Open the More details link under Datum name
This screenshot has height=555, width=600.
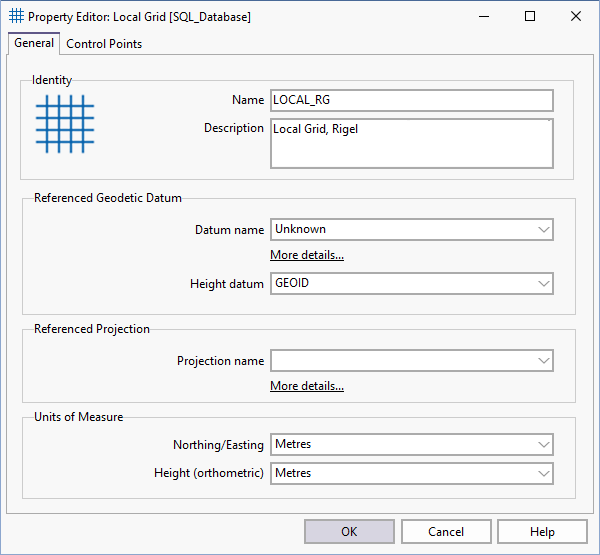[307, 255]
